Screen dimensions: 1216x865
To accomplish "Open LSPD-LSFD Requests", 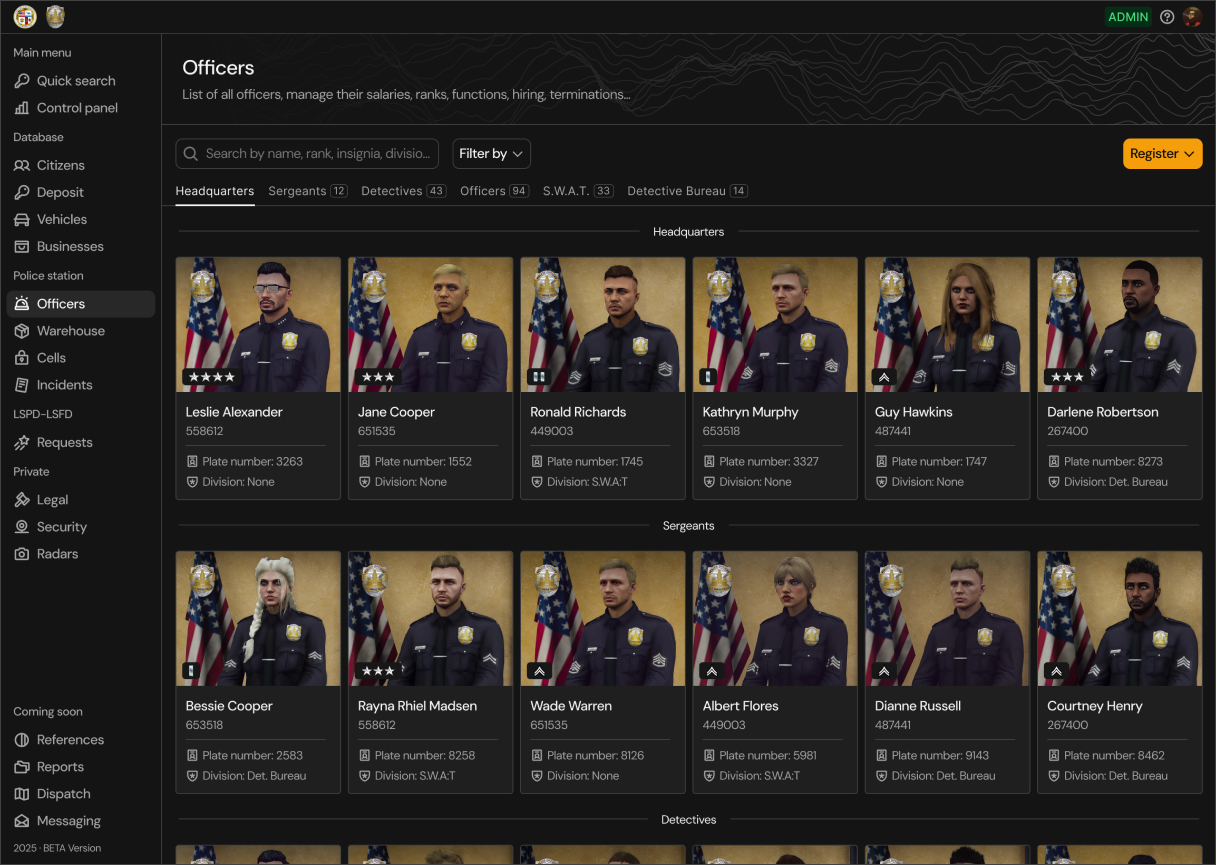I will [x=80, y=442].
